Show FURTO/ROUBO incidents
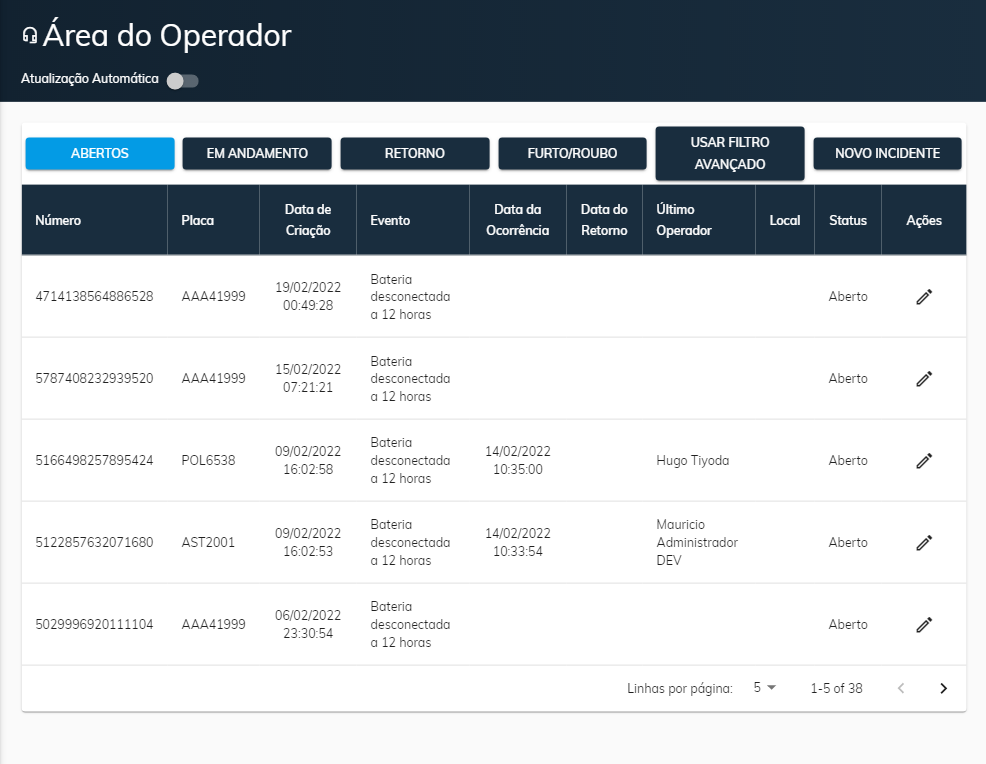The height and width of the screenshot is (764, 986). pos(572,153)
